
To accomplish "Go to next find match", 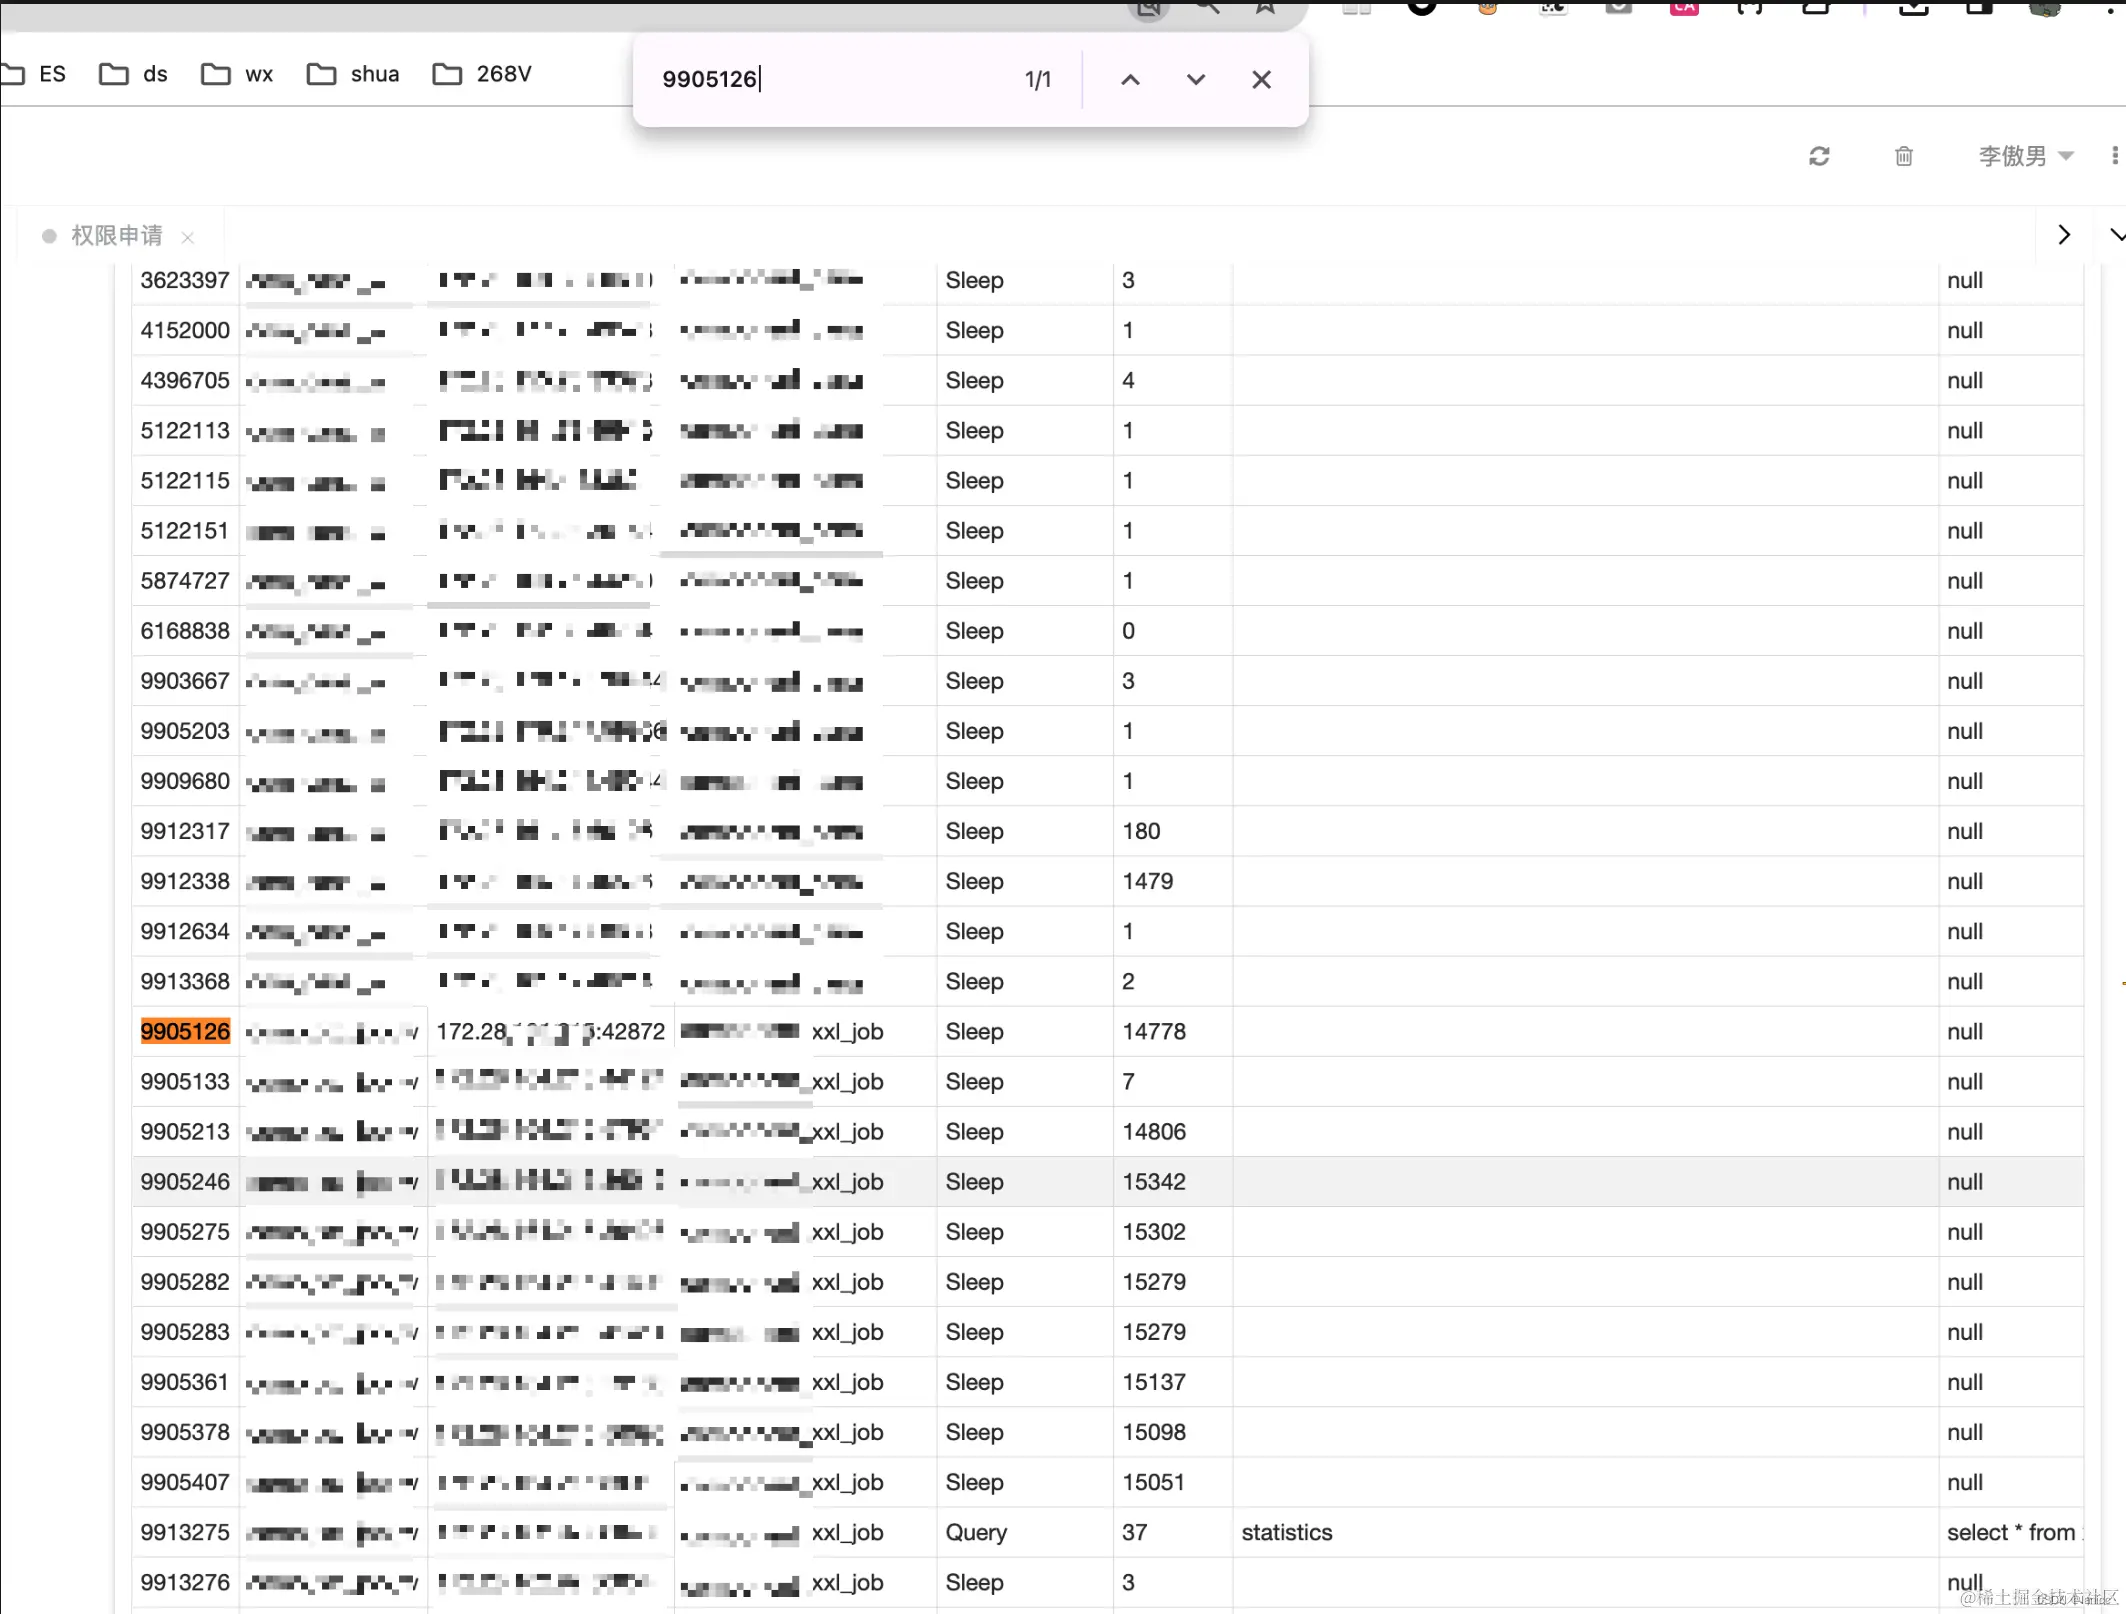I will (1195, 80).
